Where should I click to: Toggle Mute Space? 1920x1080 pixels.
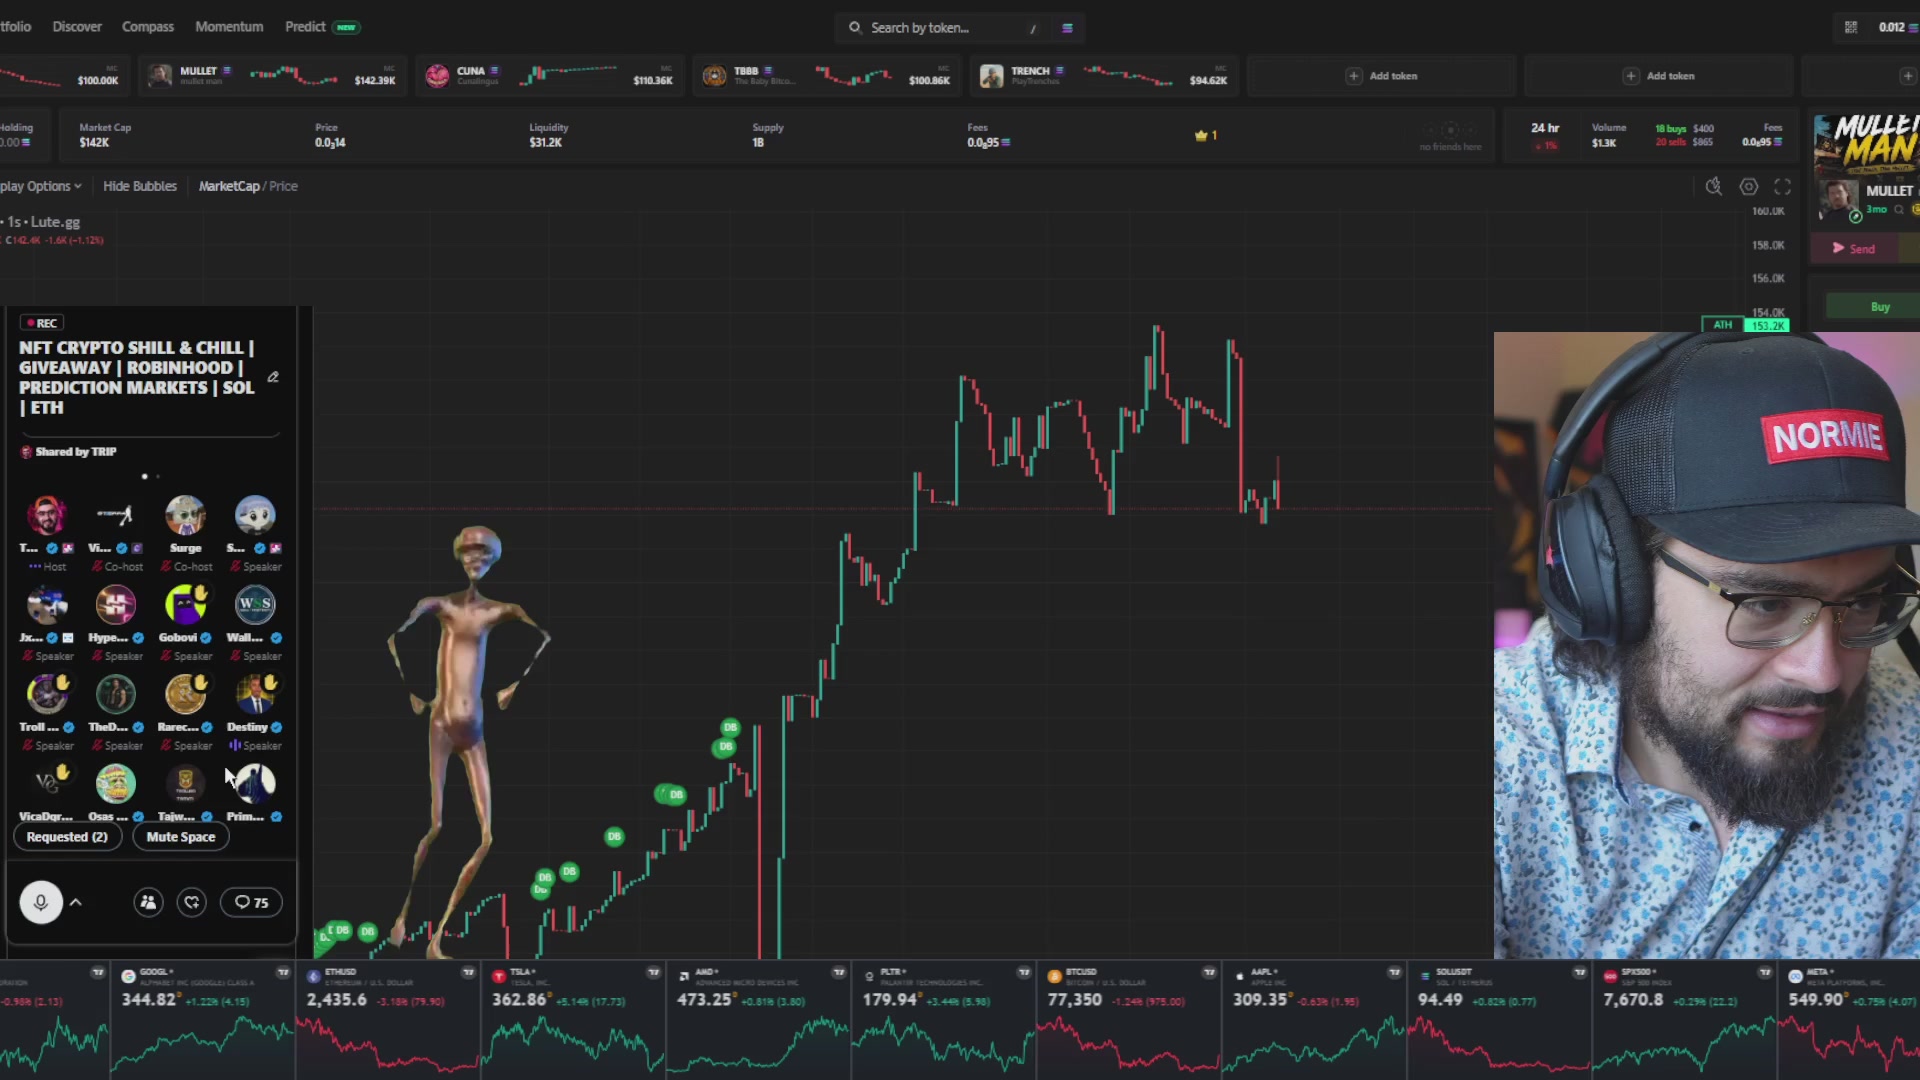181,837
